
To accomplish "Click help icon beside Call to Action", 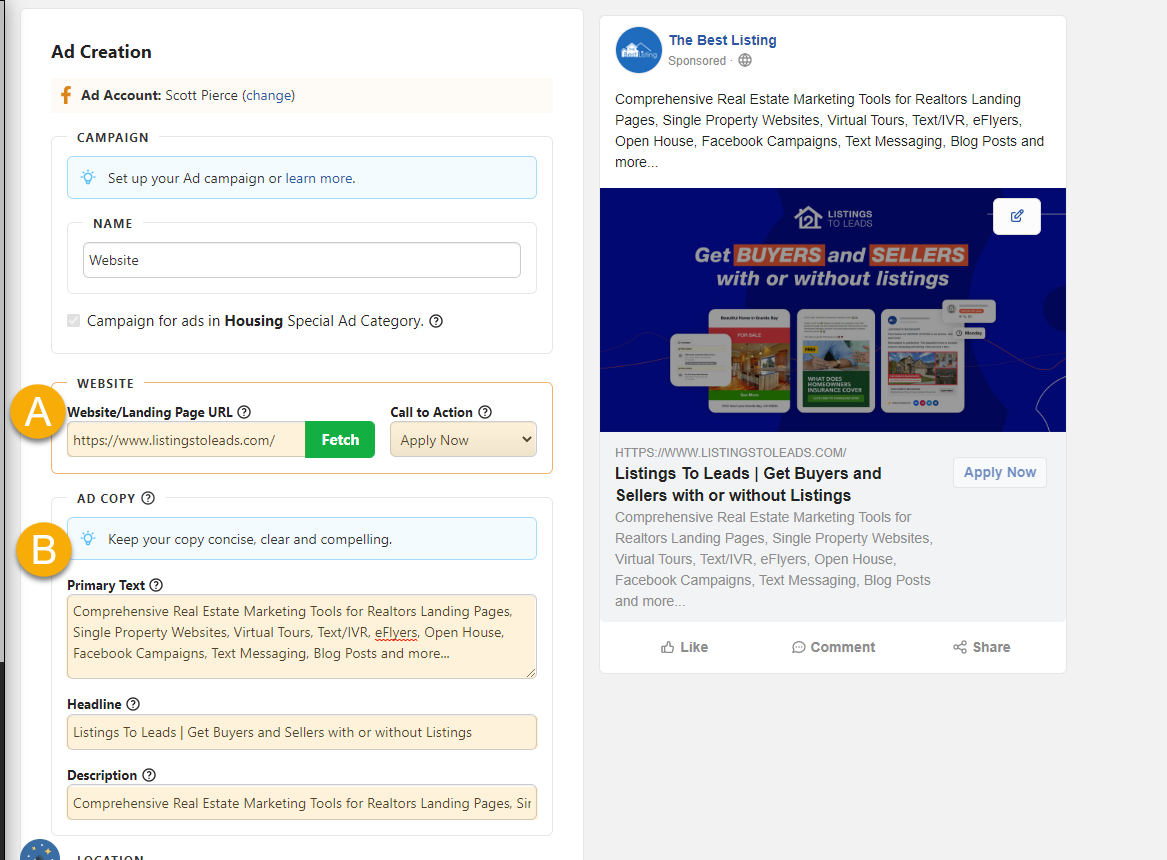I will [485, 412].
